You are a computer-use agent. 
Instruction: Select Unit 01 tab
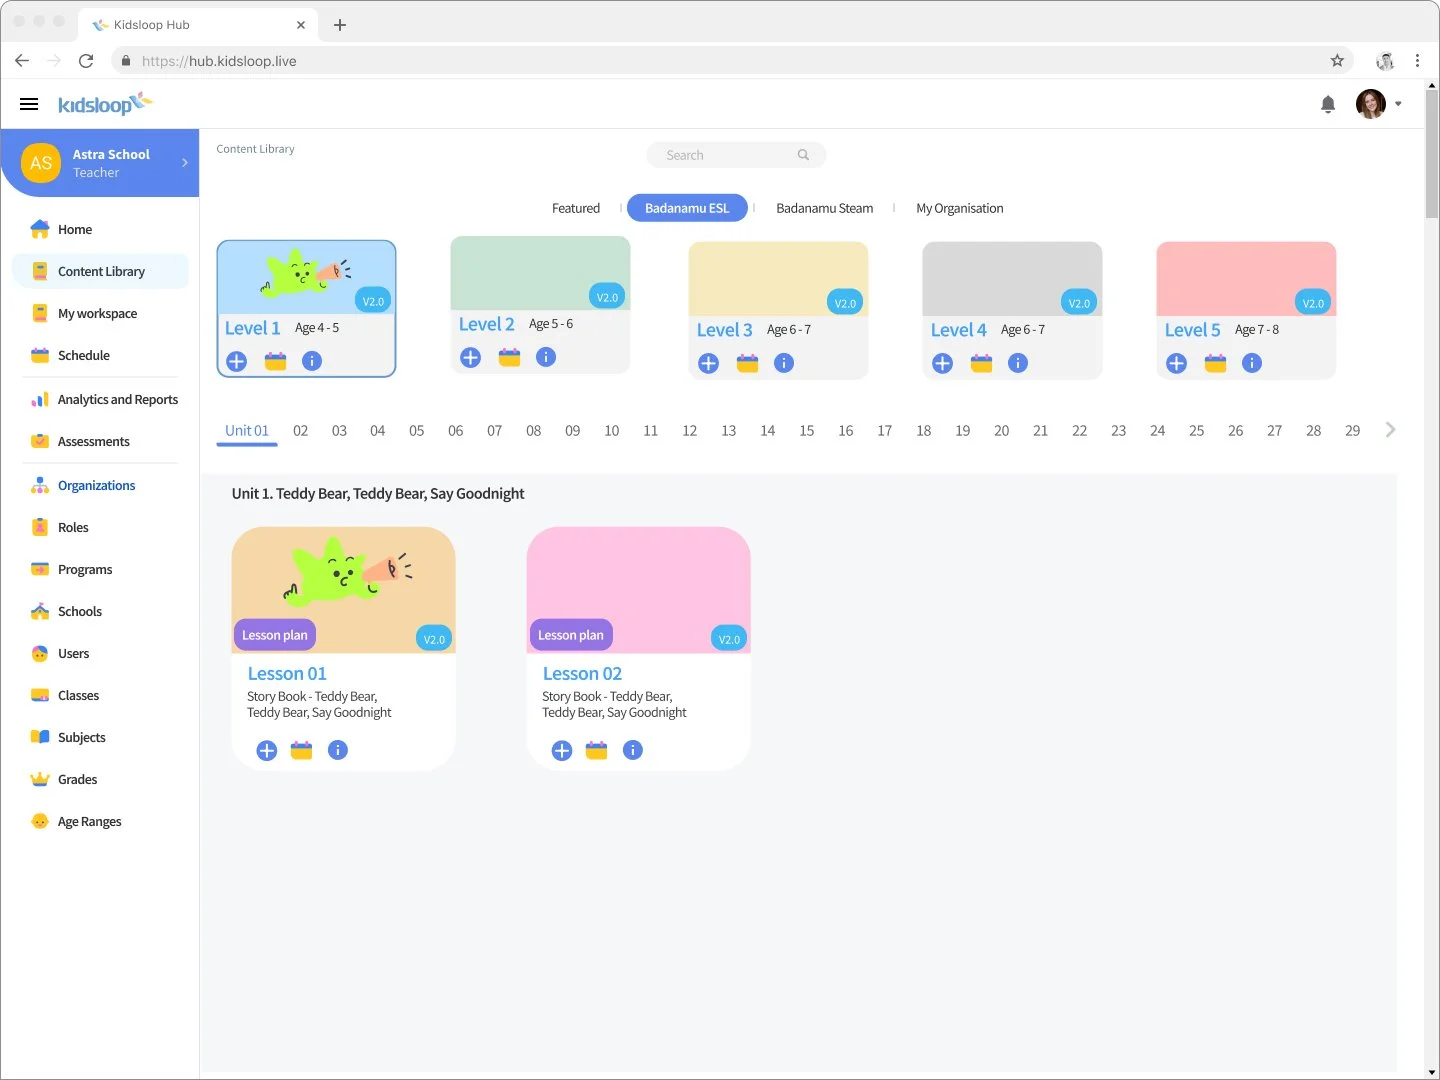[x=247, y=431]
